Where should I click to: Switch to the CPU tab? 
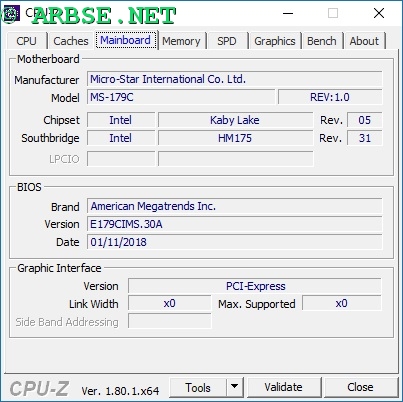pos(26,41)
